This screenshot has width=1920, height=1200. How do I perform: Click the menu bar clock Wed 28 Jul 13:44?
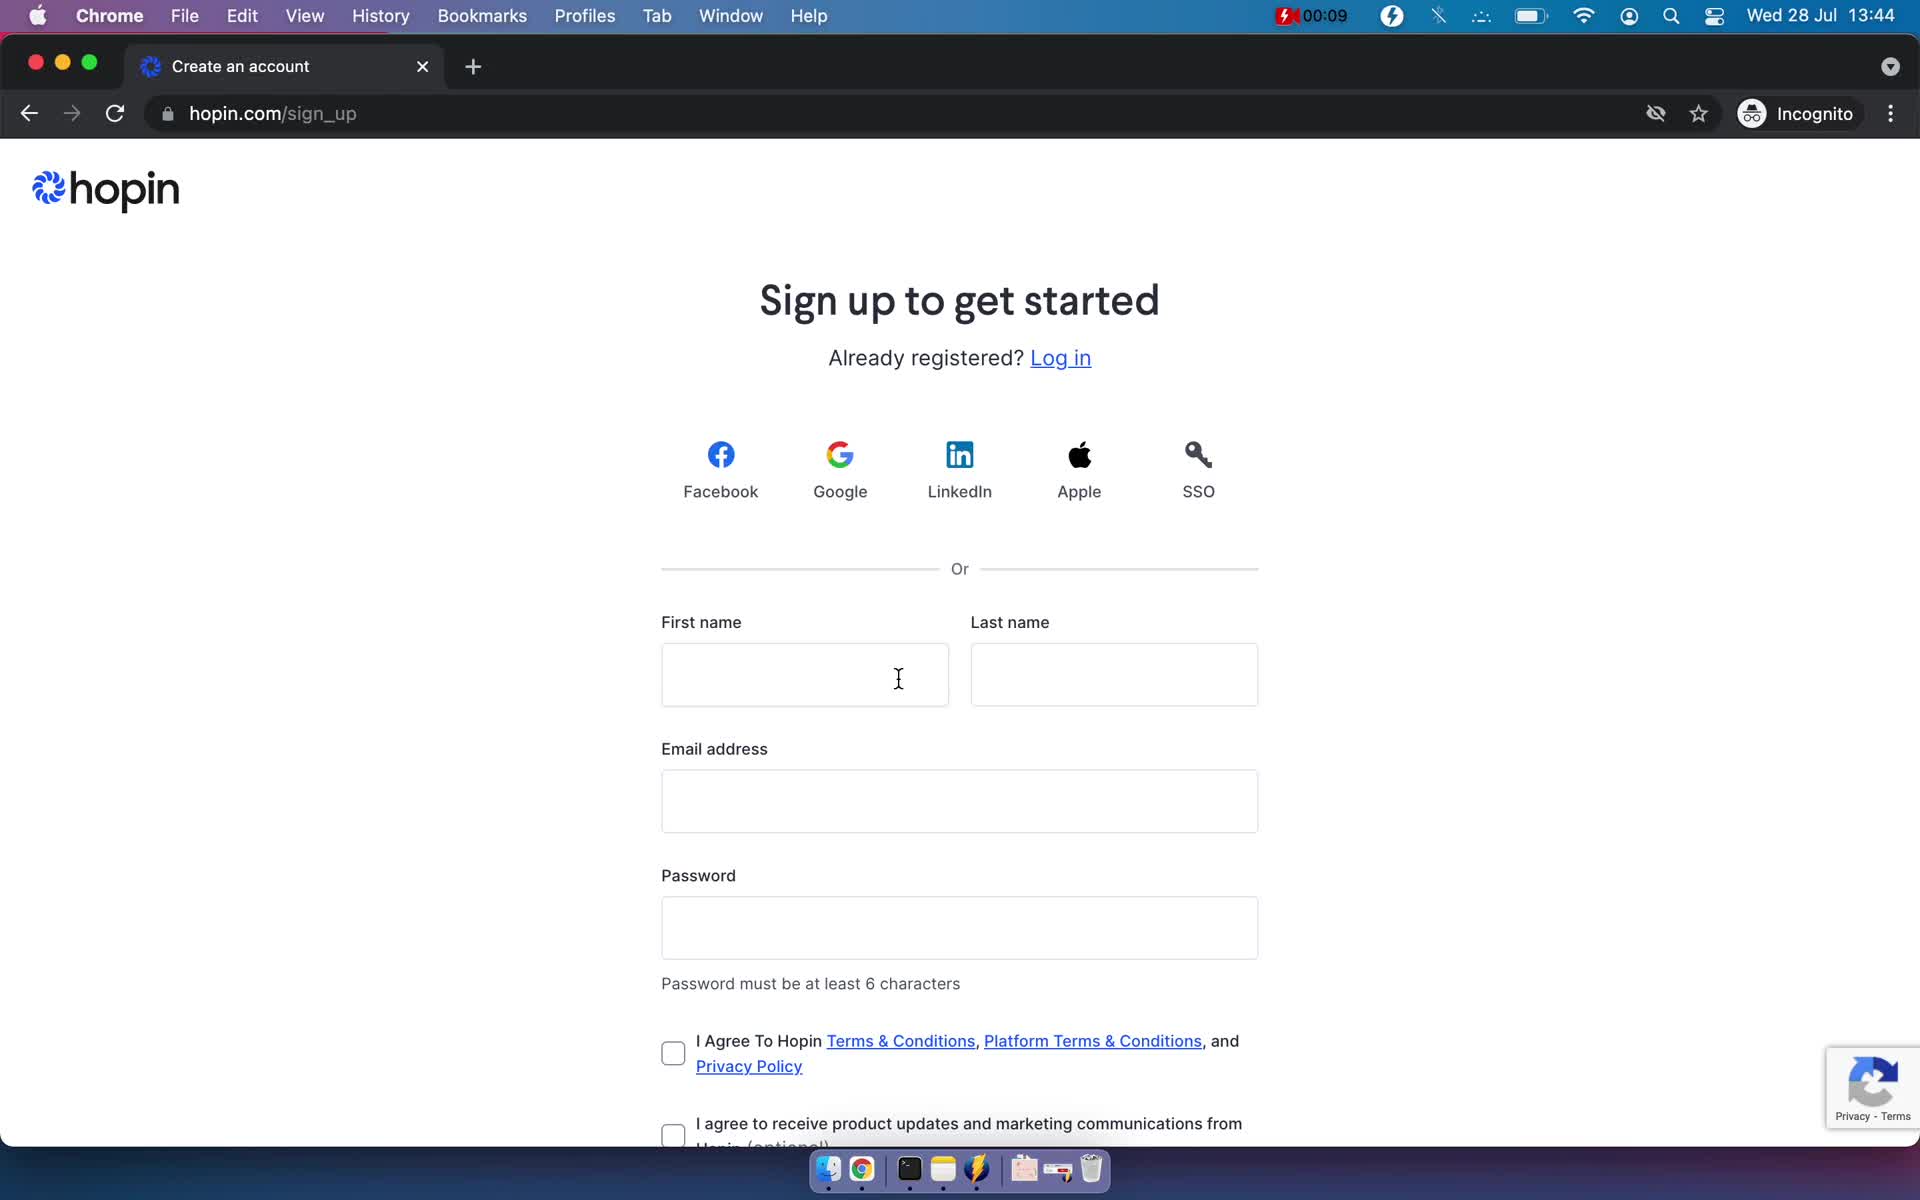coord(1820,16)
